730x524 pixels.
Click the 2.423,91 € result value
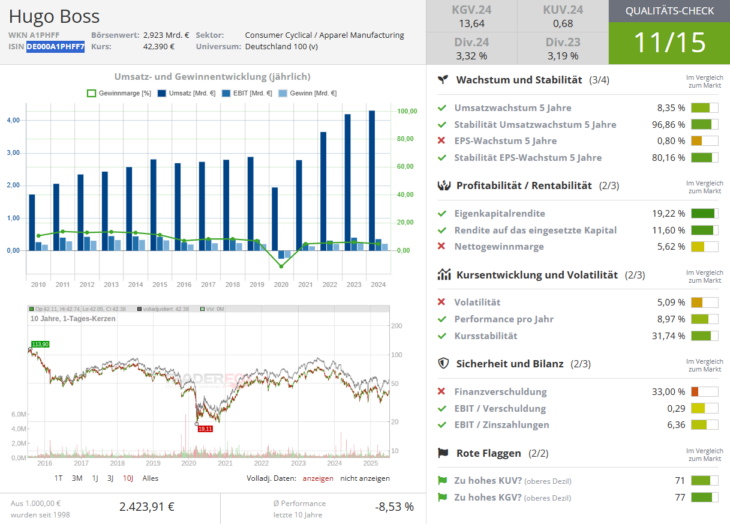point(147,507)
